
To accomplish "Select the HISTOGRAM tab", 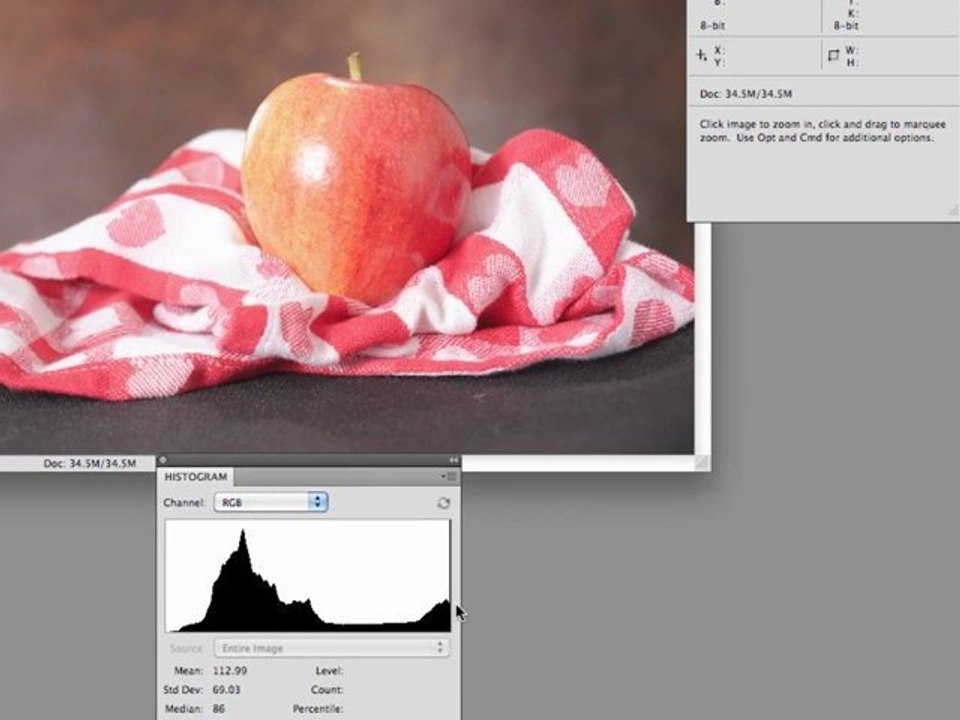I will click(195, 476).
